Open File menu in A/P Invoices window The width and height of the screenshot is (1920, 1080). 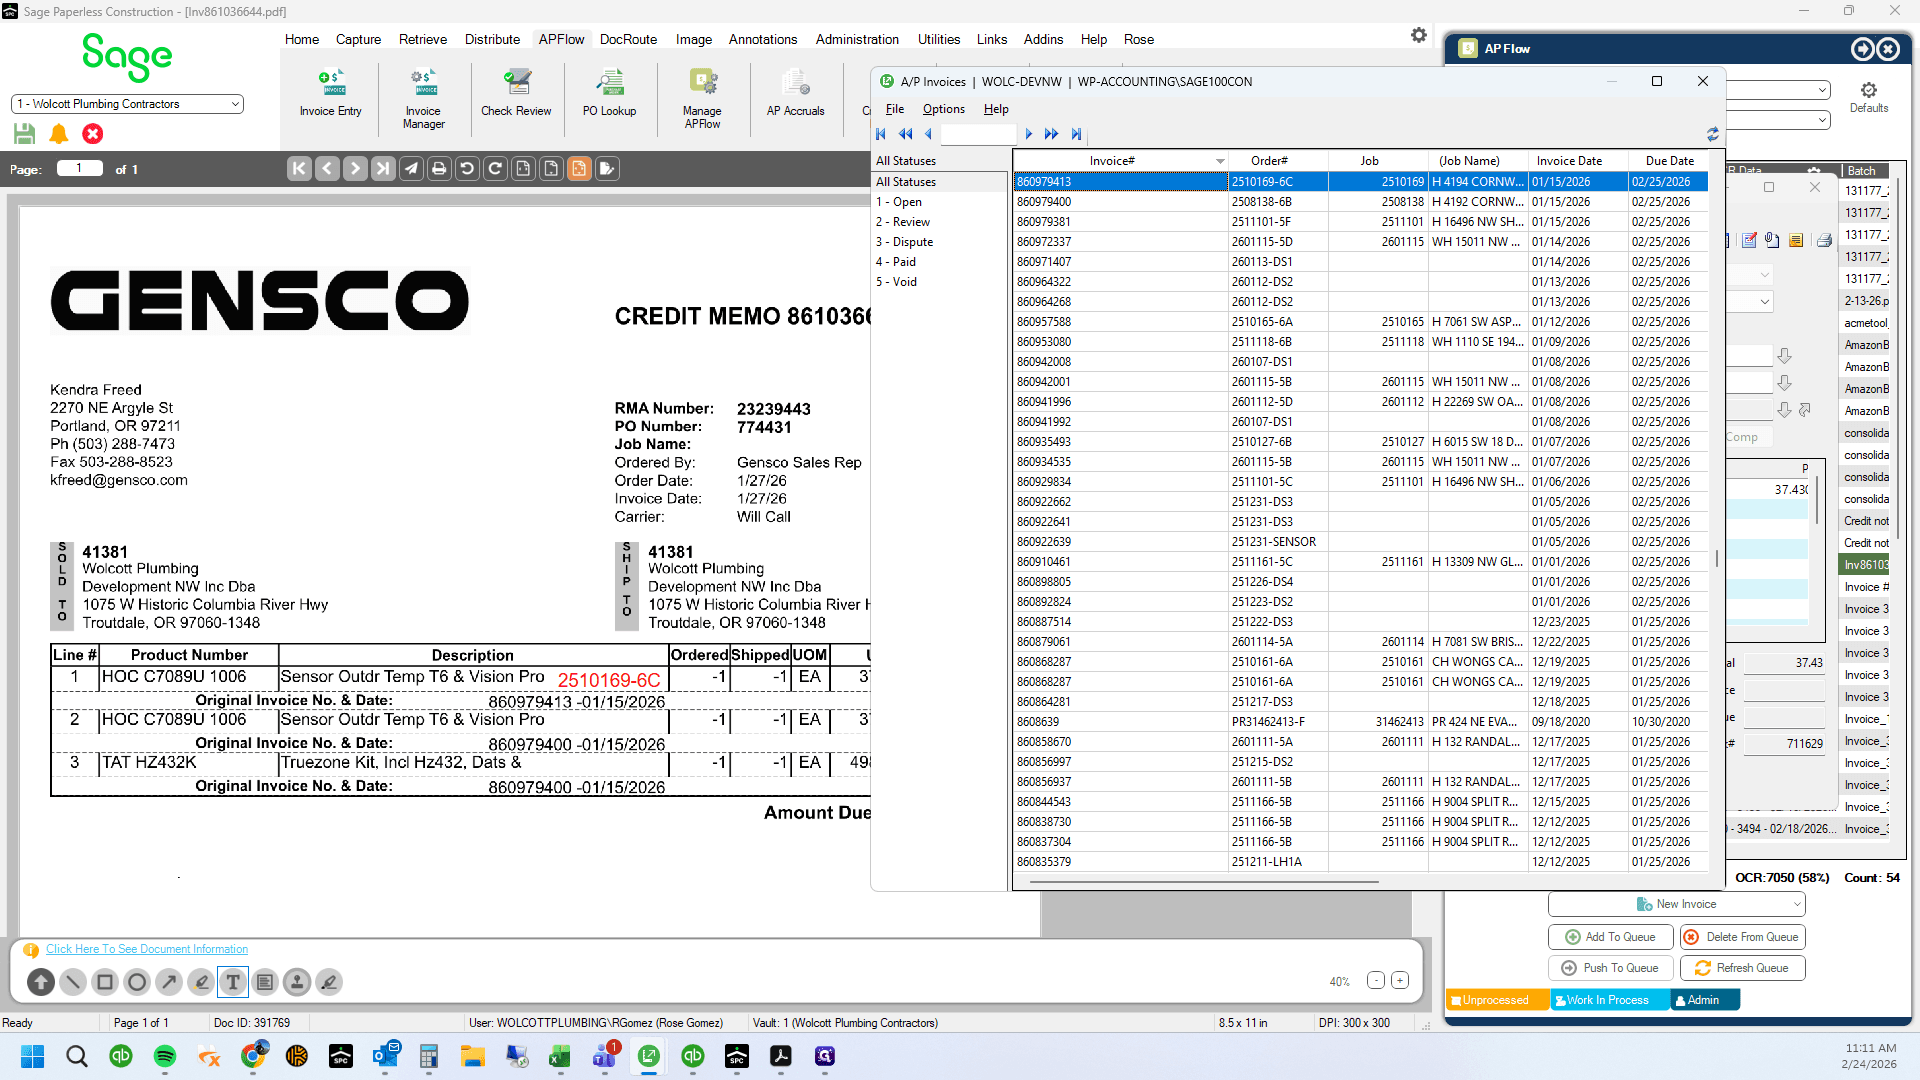point(895,109)
